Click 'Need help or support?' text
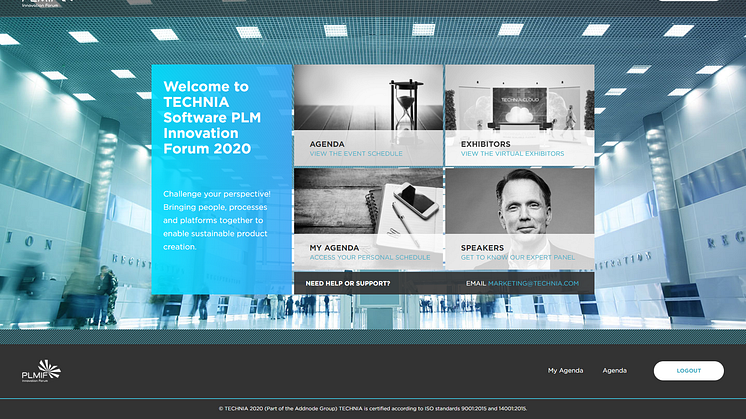The height and width of the screenshot is (419, 746). [x=348, y=283]
